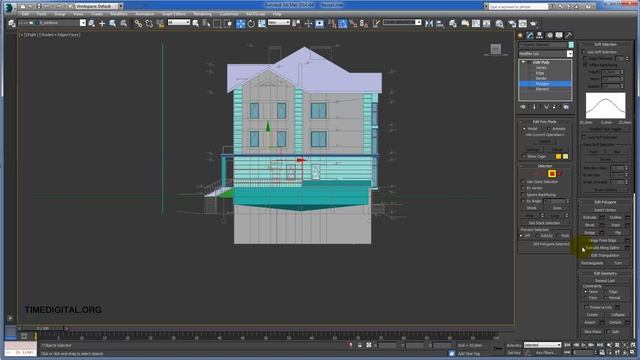Open the Tools menu

tap(41, 14)
